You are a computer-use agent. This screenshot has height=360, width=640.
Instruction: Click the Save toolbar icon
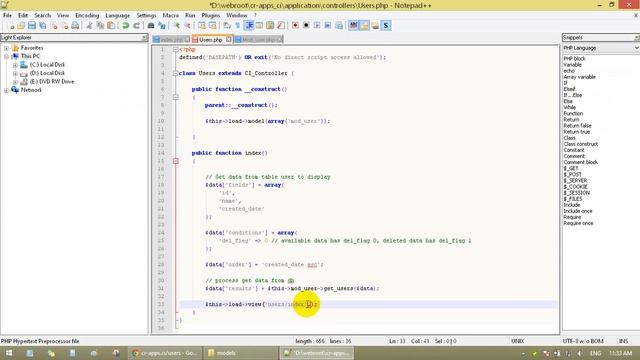click(32, 26)
